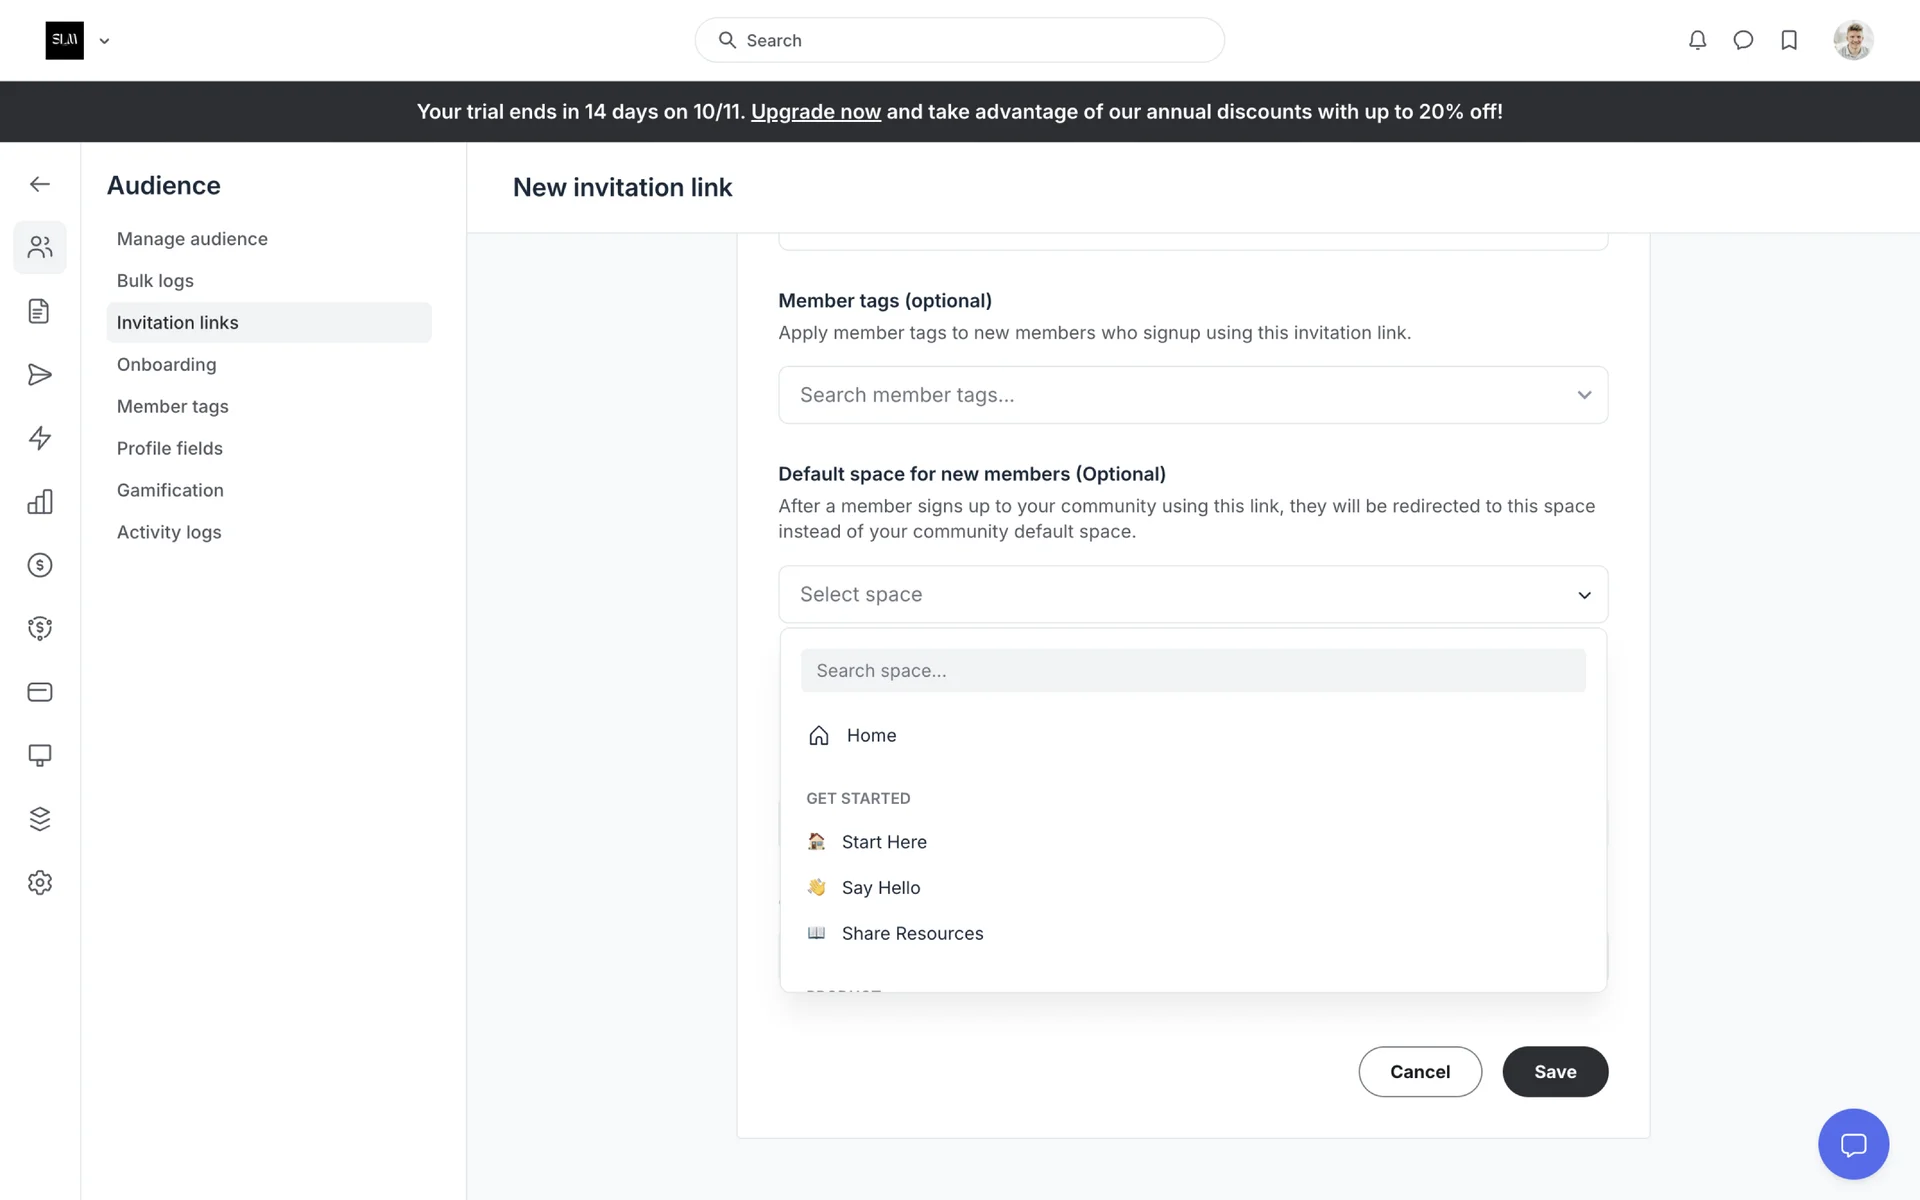Open the lightning bolt workflows icon

40,438
